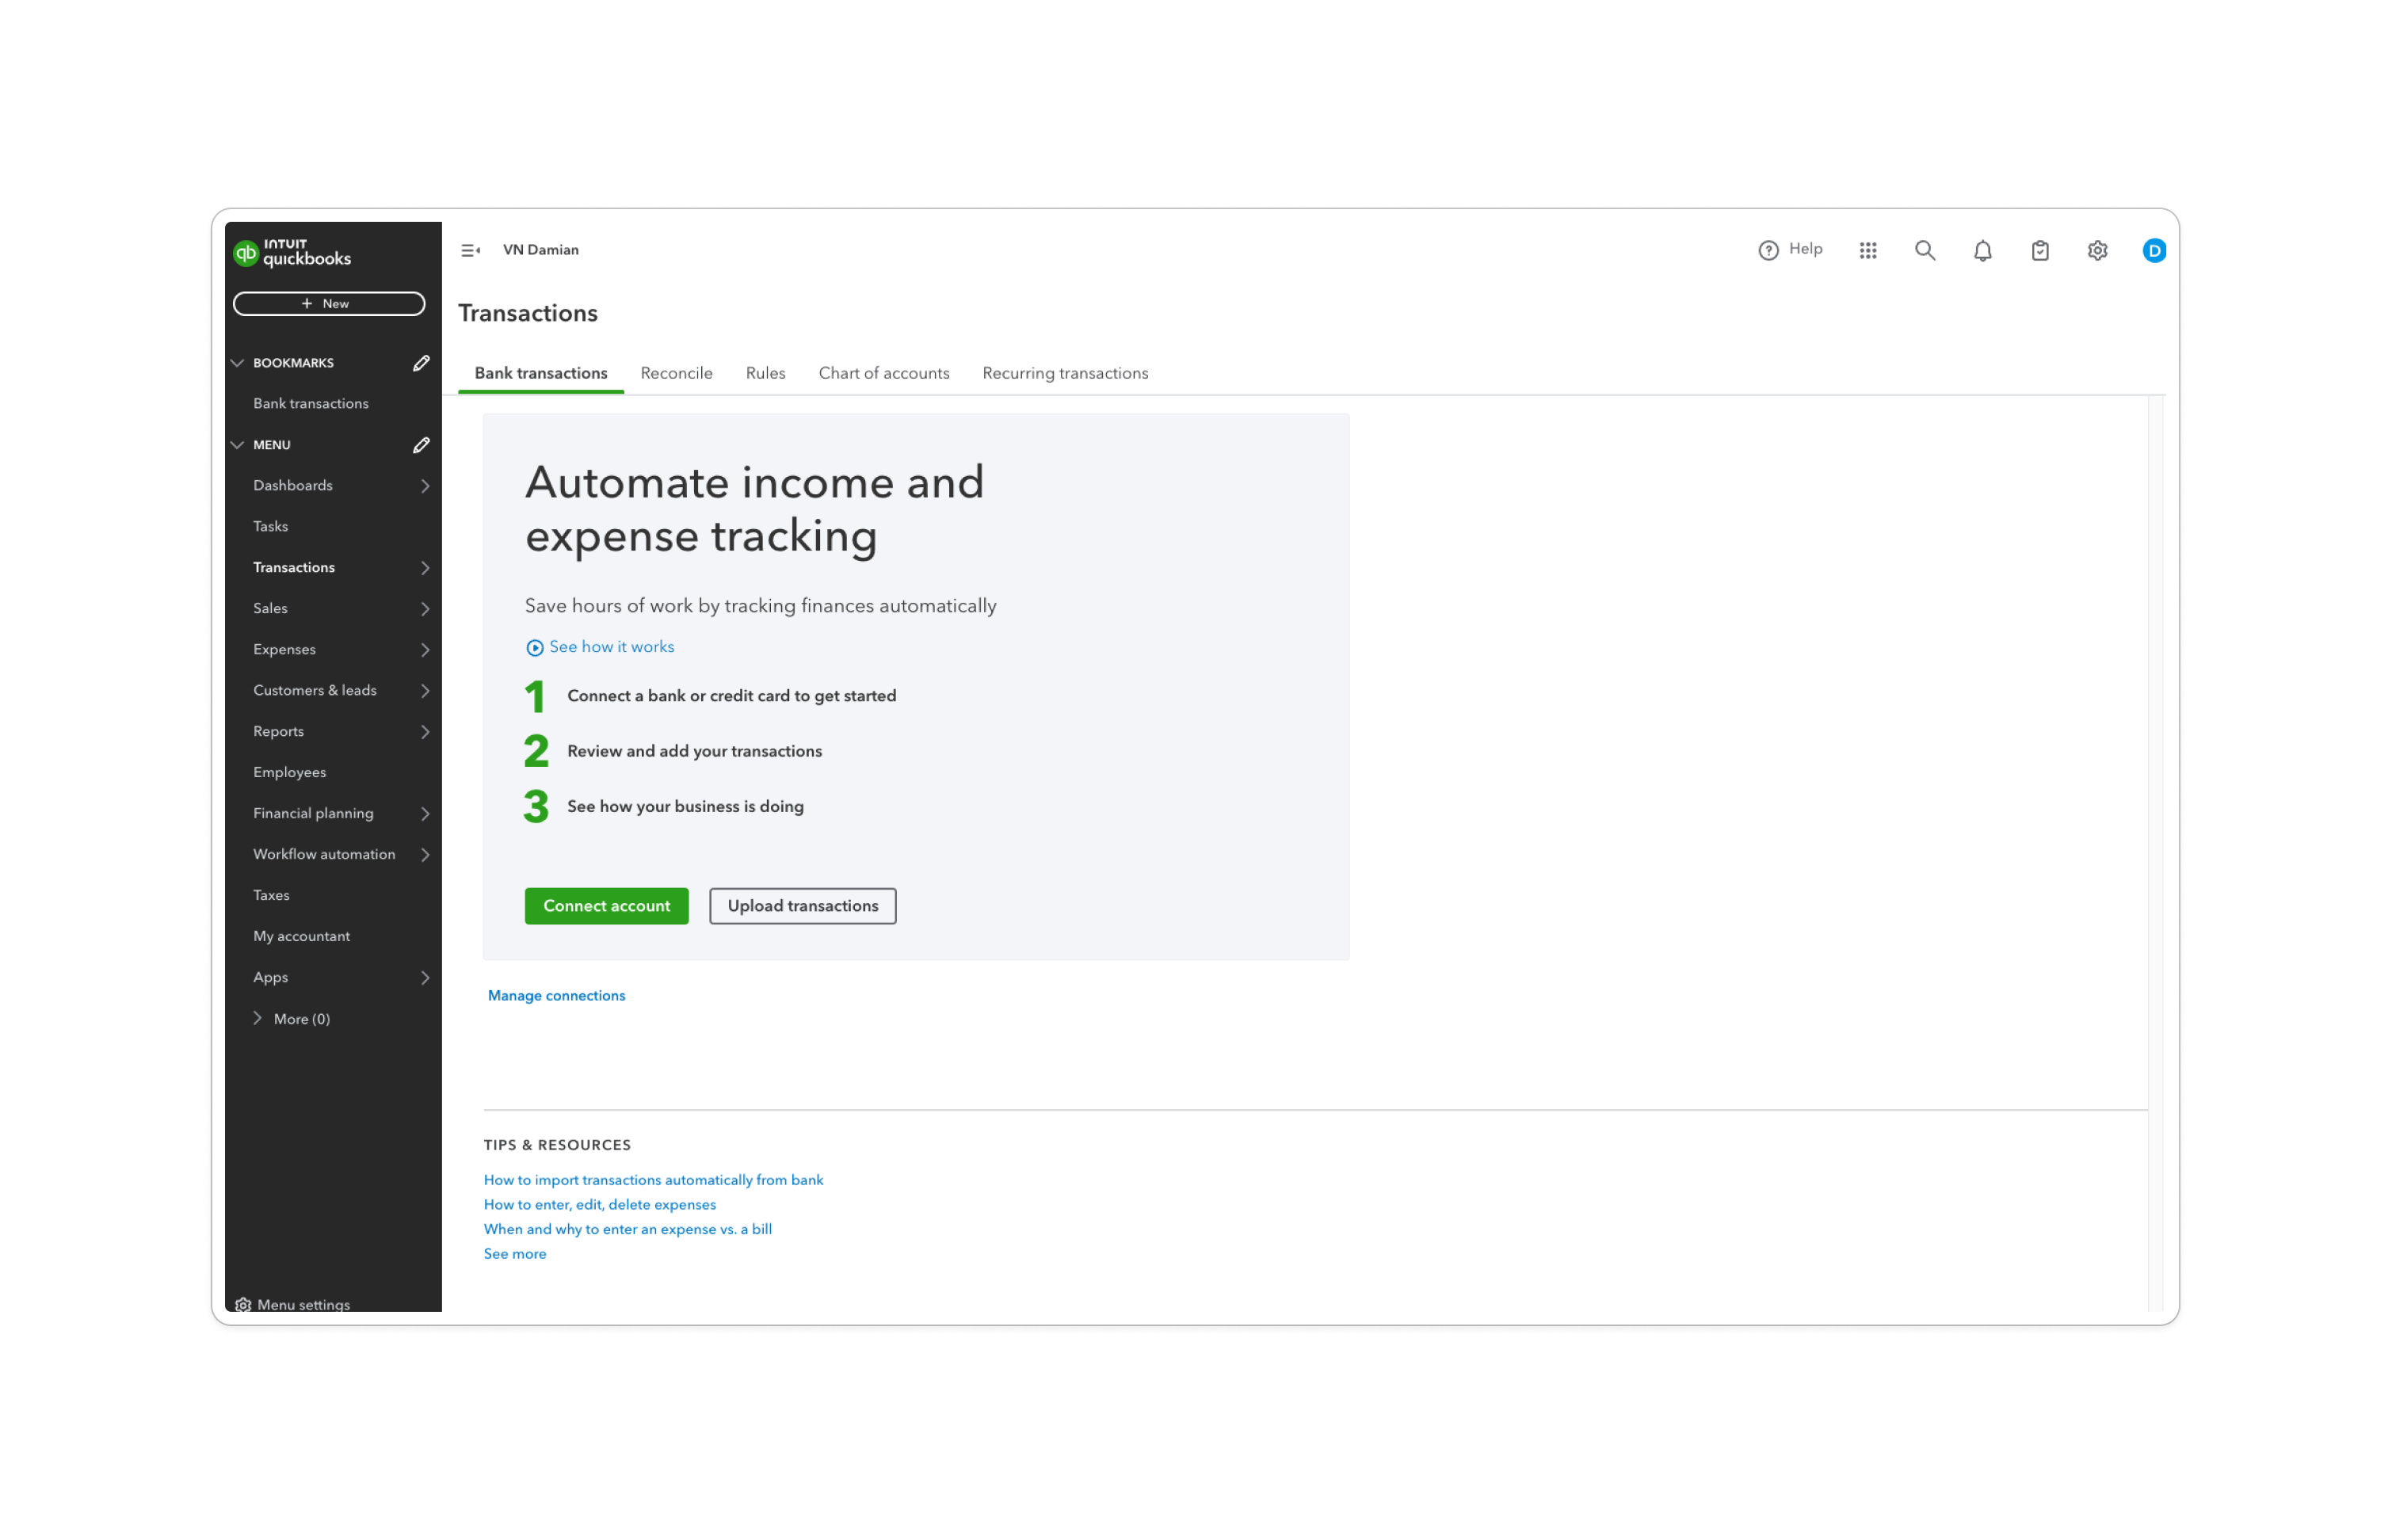2392x1540 pixels.
Task: Open the Manage connections link
Action: 556,995
